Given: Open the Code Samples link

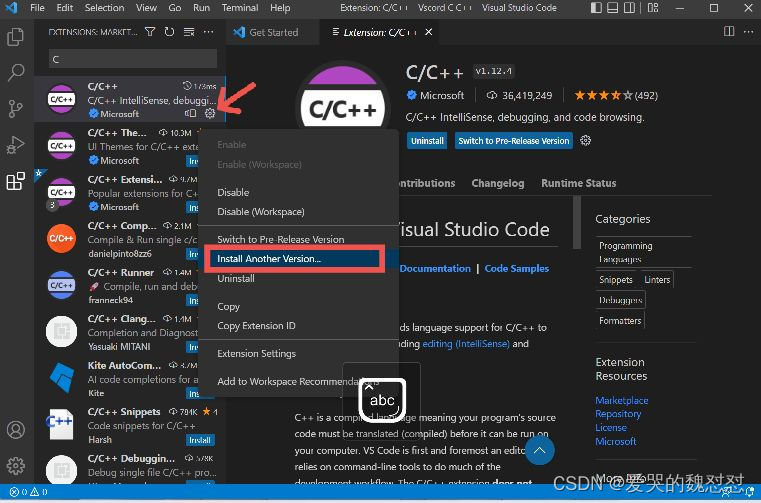Looking at the screenshot, I should [x=516, y=268].
